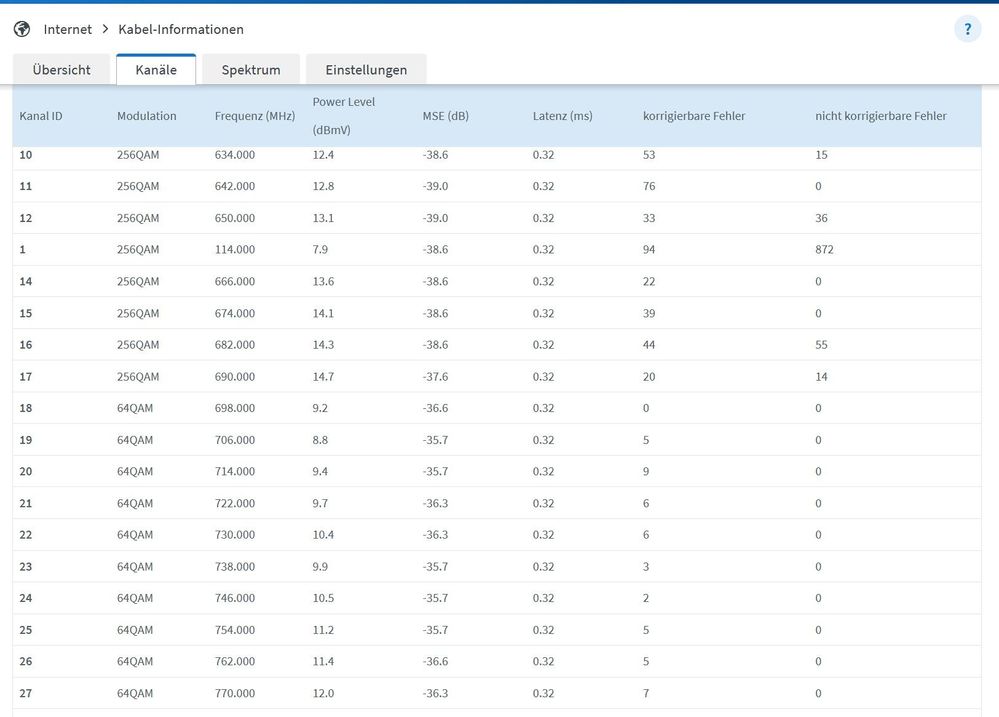Click the 872 uncorrectable errors value
Image resolution: width=999 pixels, height=717 pixels.
coord(824,250)
